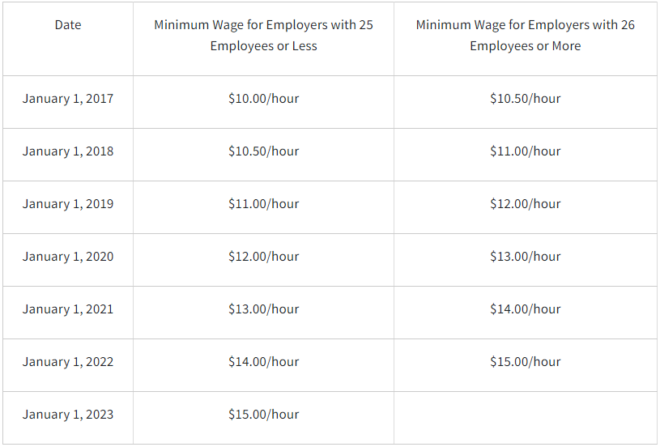Select the January 1, 2022 date cell
The height and width of the screenshot is (447, 660).
[x=68, y=362]
